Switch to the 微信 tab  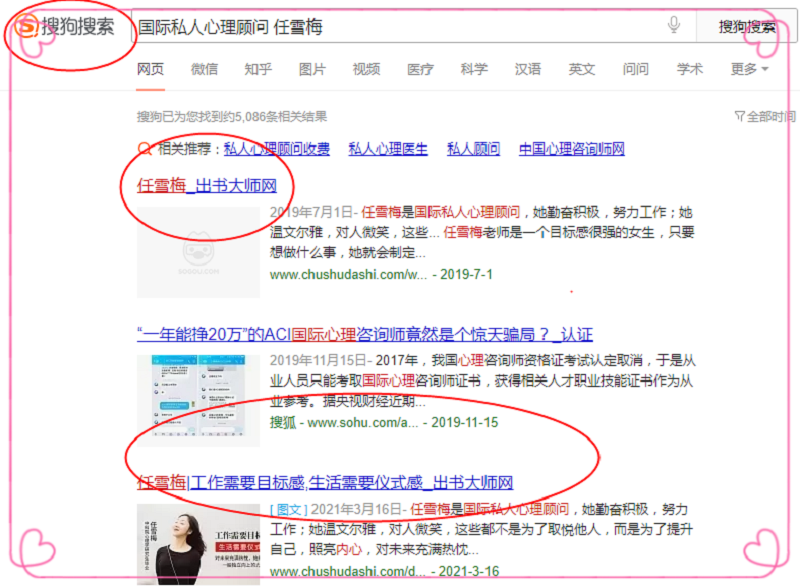pos(204,69)
